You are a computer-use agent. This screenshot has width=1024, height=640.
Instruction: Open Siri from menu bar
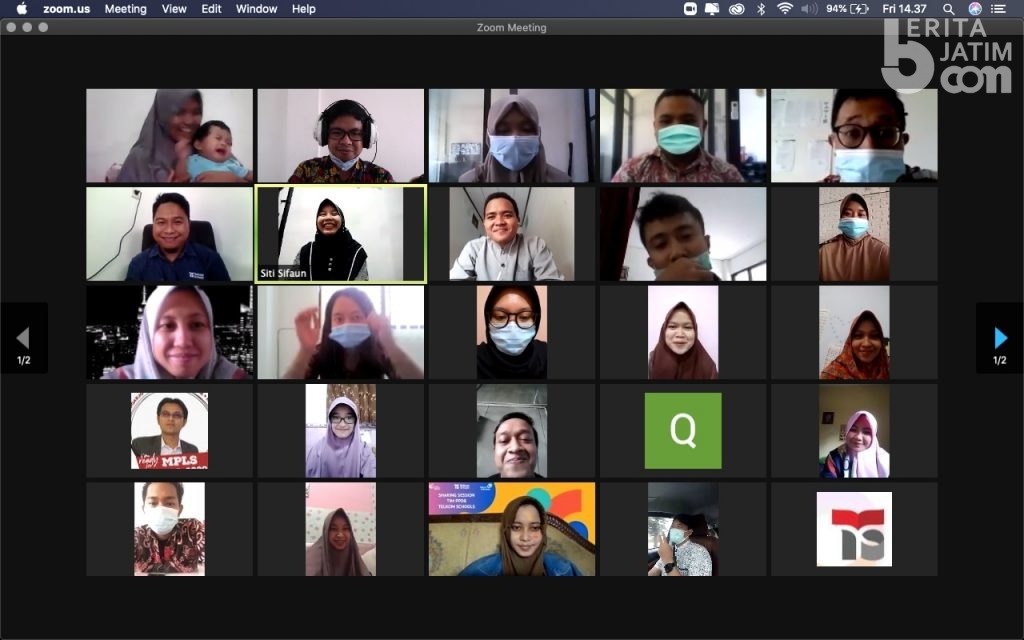pos(974,8)
